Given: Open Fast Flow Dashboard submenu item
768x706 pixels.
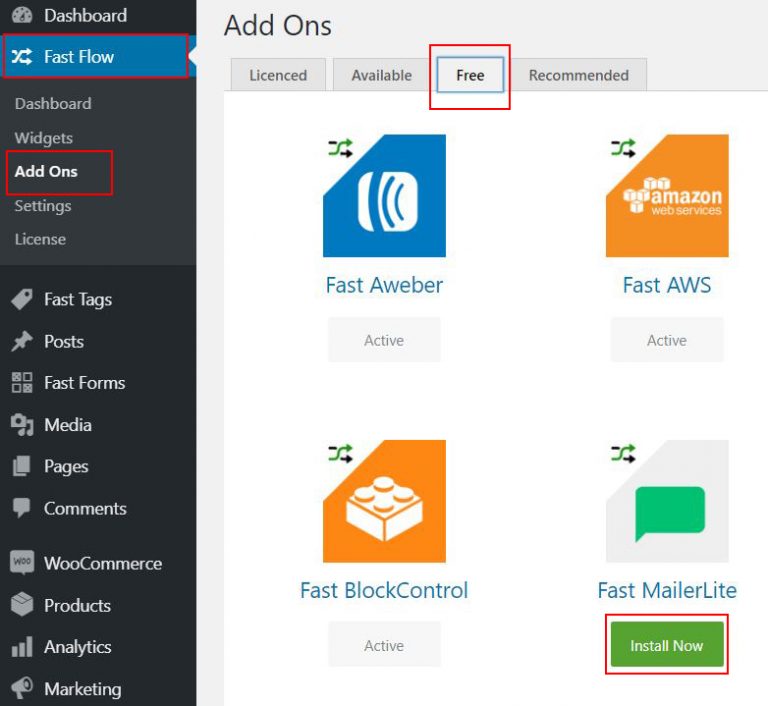Looking at the screenshot, I should 53,103.
